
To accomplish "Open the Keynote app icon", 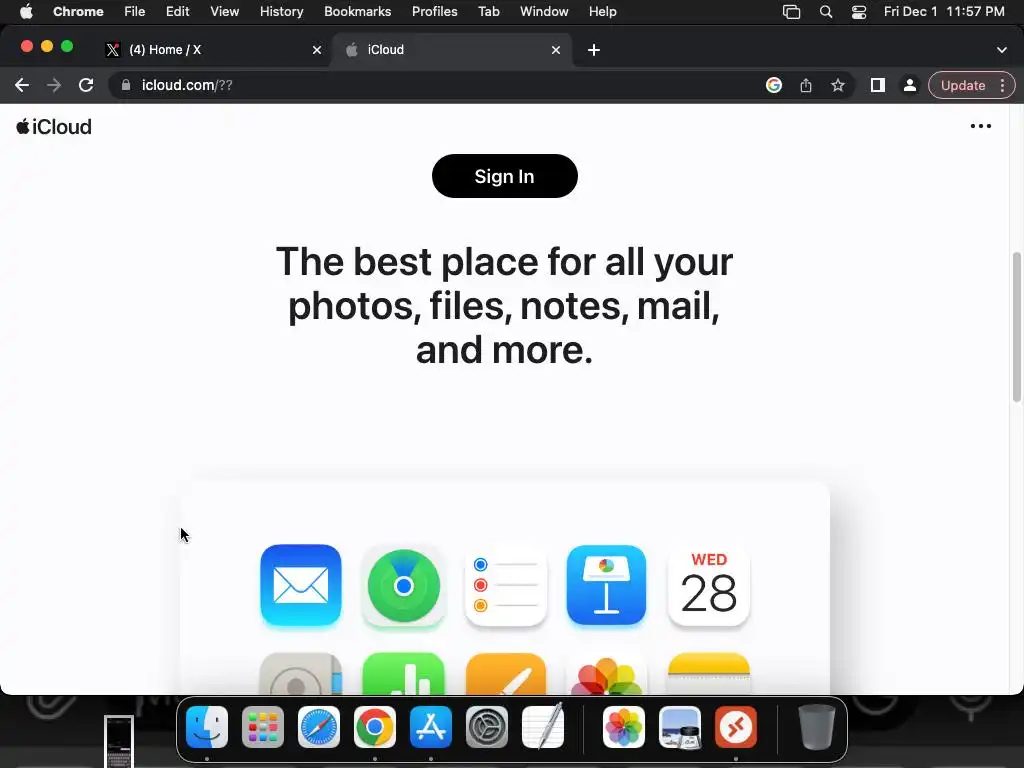I will pos(607,585).
